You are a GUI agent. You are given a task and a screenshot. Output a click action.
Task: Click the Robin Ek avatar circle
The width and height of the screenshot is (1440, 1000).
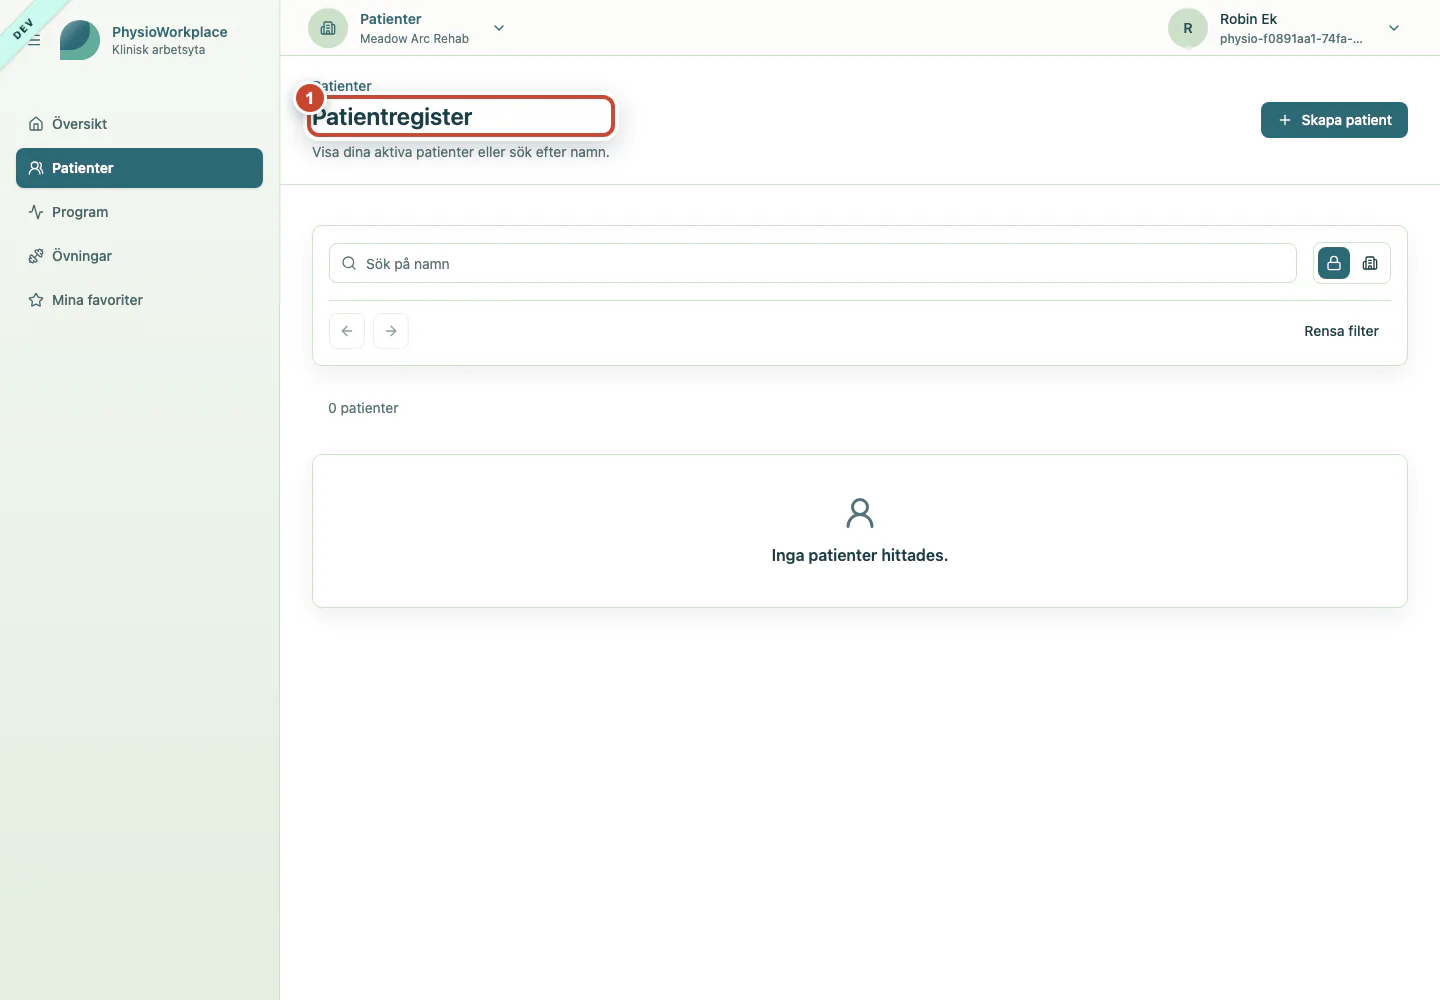click(x=1188, y=28)
